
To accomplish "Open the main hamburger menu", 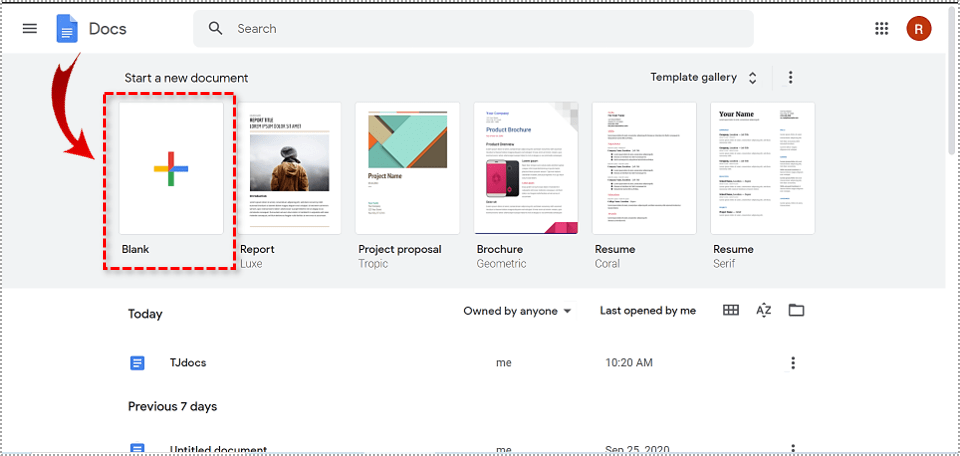I will 30,28.
